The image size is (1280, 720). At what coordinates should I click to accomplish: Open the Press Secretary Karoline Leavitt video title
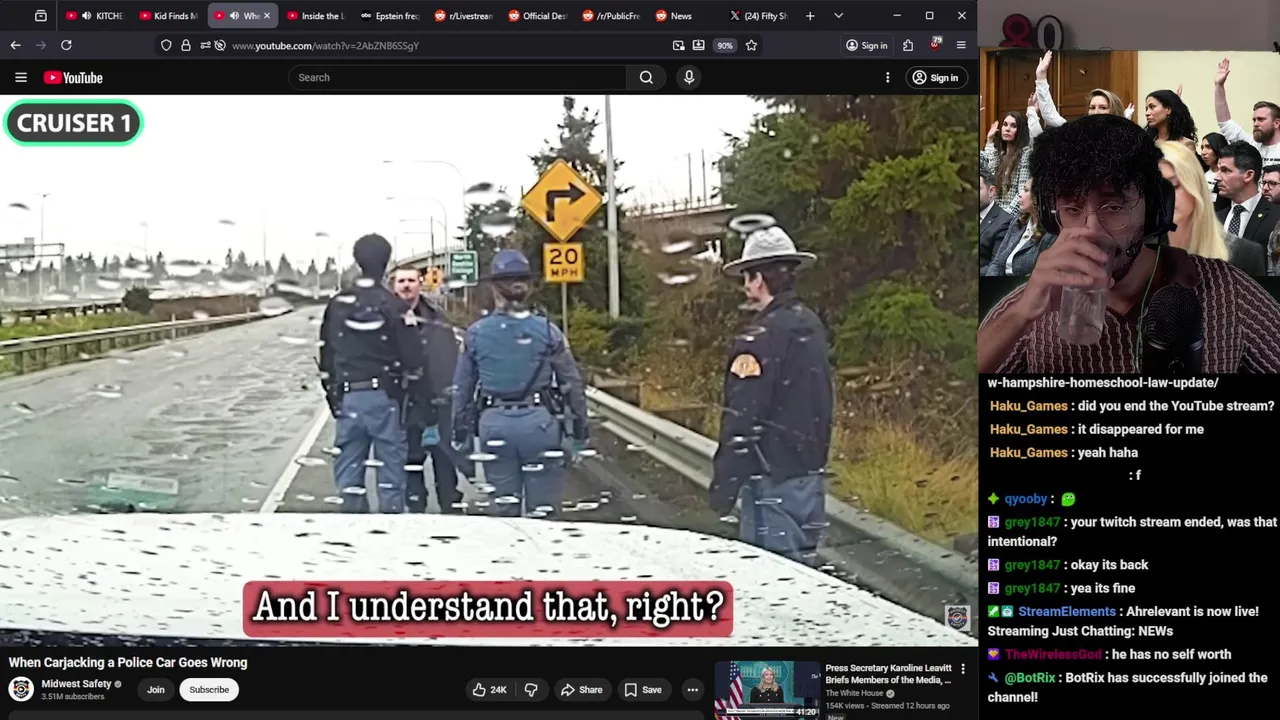[888, 674]
